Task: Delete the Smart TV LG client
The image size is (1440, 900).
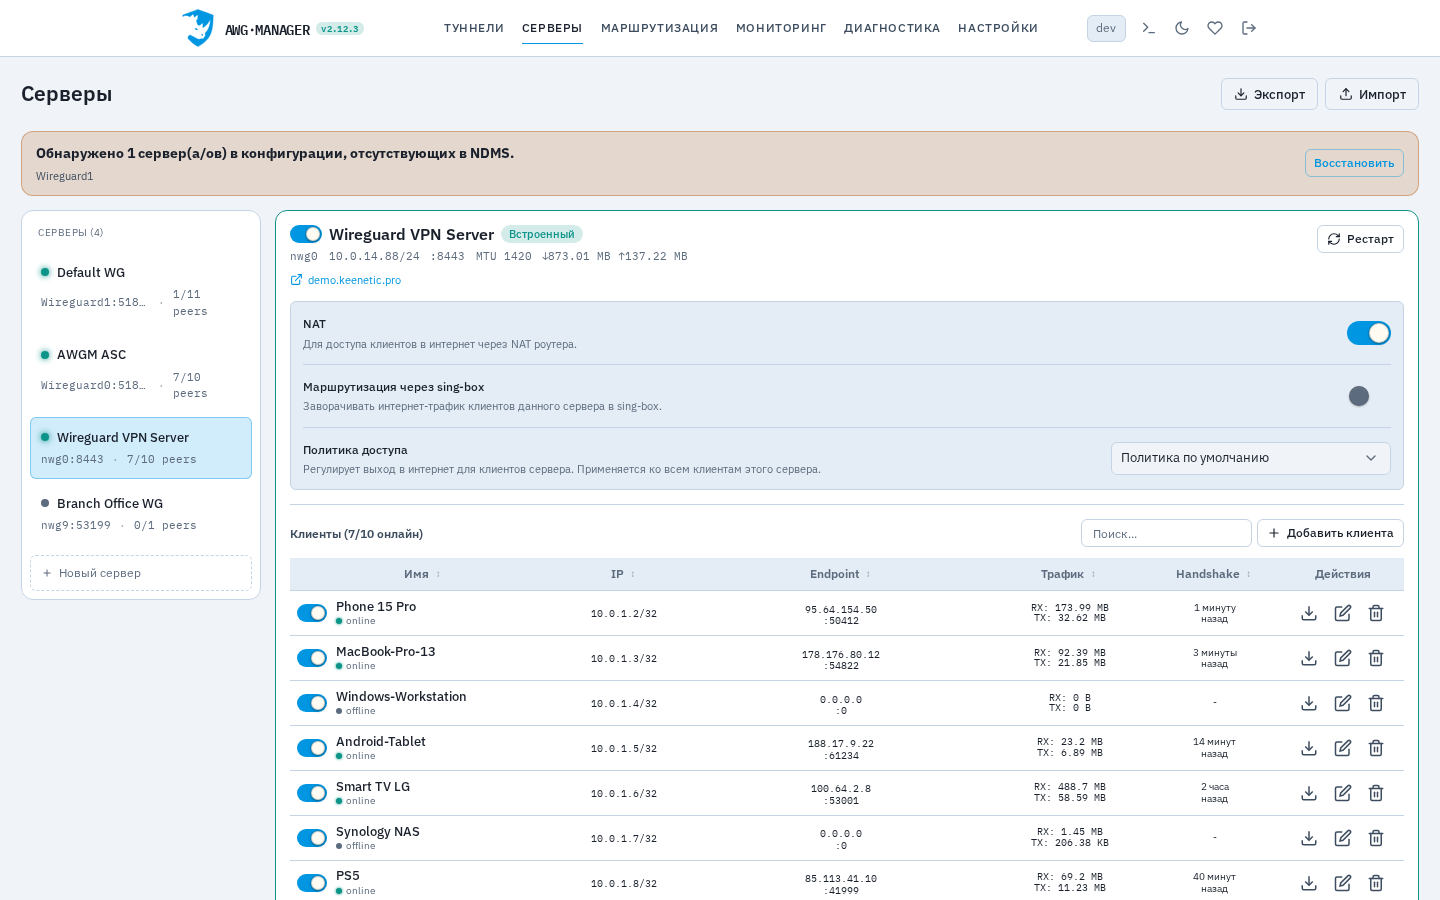Action: click(x=1376, y=793)
